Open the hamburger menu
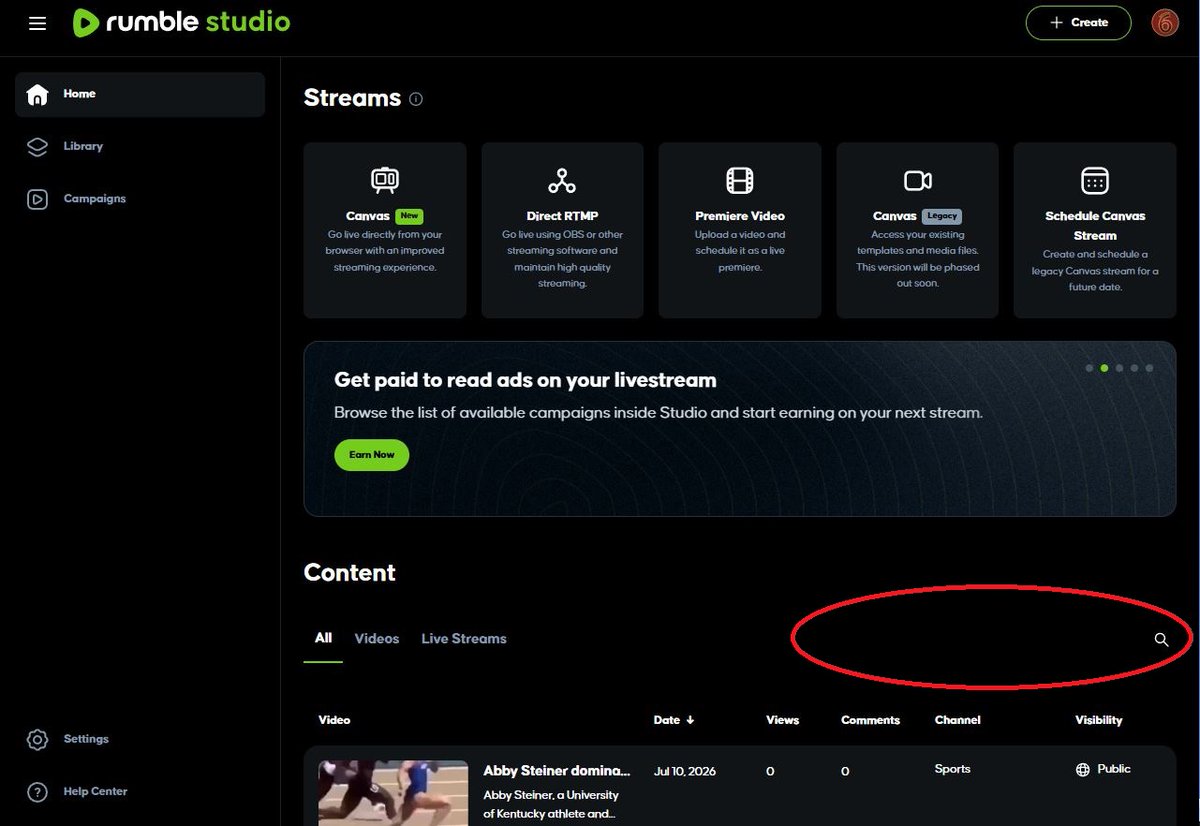 click(x=37, y=23)
